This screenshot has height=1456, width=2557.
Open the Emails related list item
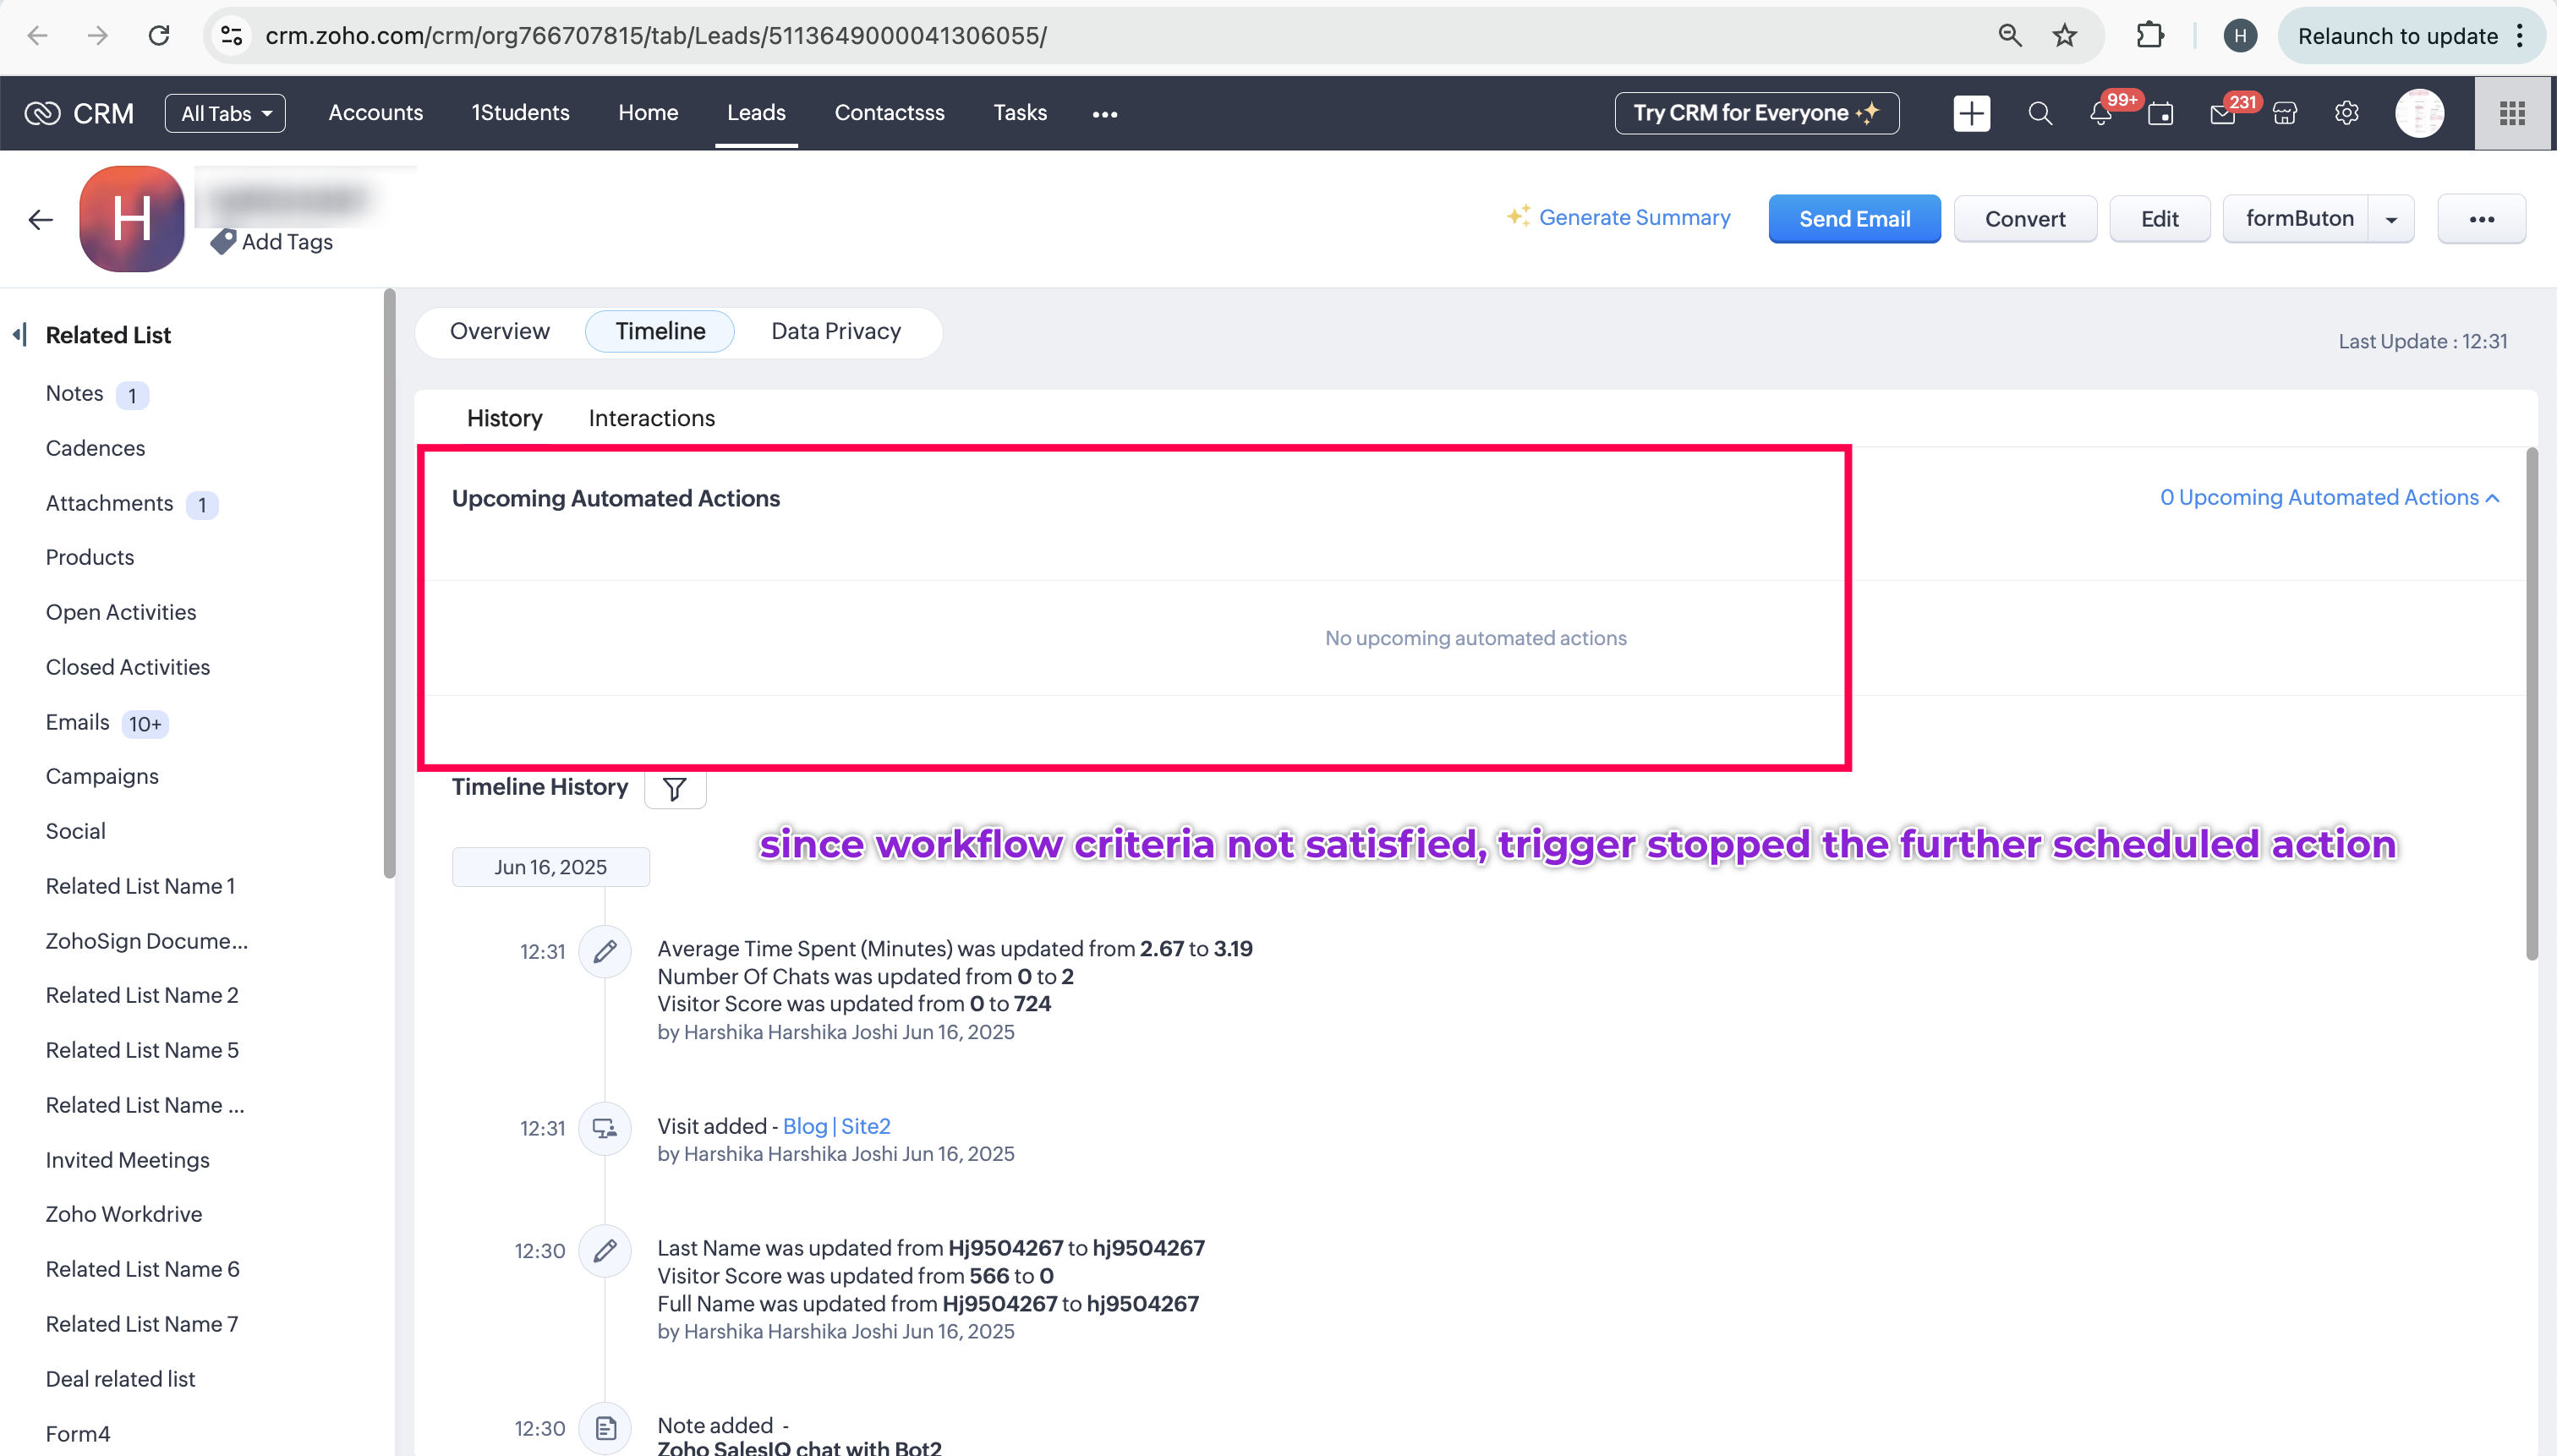point(78,722)
